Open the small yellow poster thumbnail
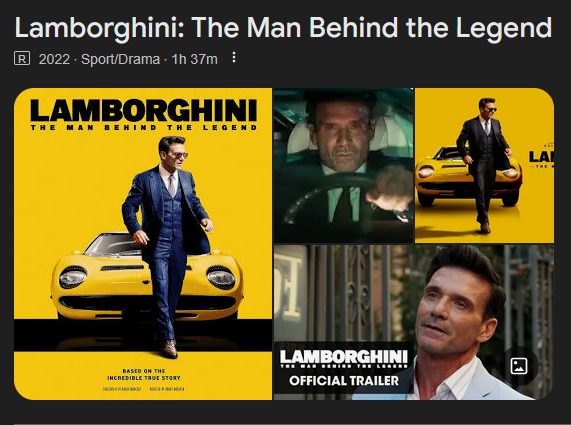Viewport: 571px width, 425px height. coord(484,165)
